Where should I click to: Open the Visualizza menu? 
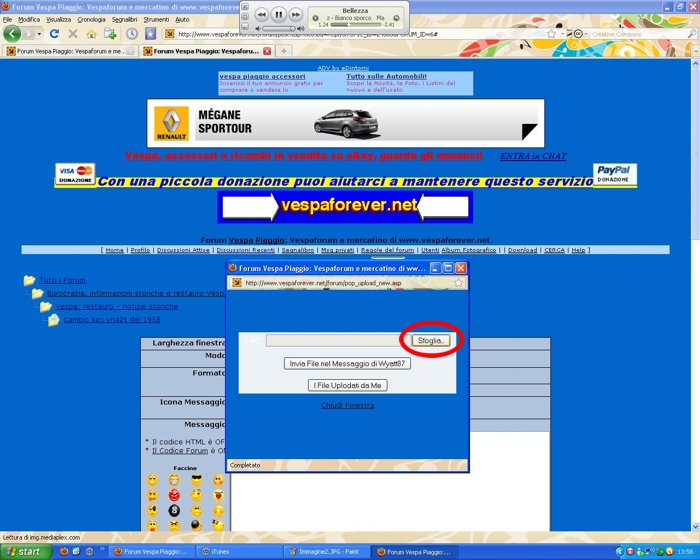(x=58, y=20)
